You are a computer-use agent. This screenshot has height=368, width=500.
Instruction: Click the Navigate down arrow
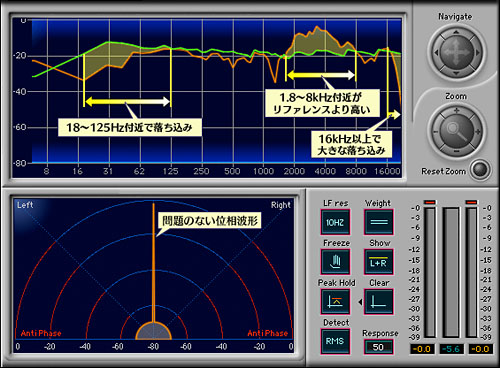point(456,73)
